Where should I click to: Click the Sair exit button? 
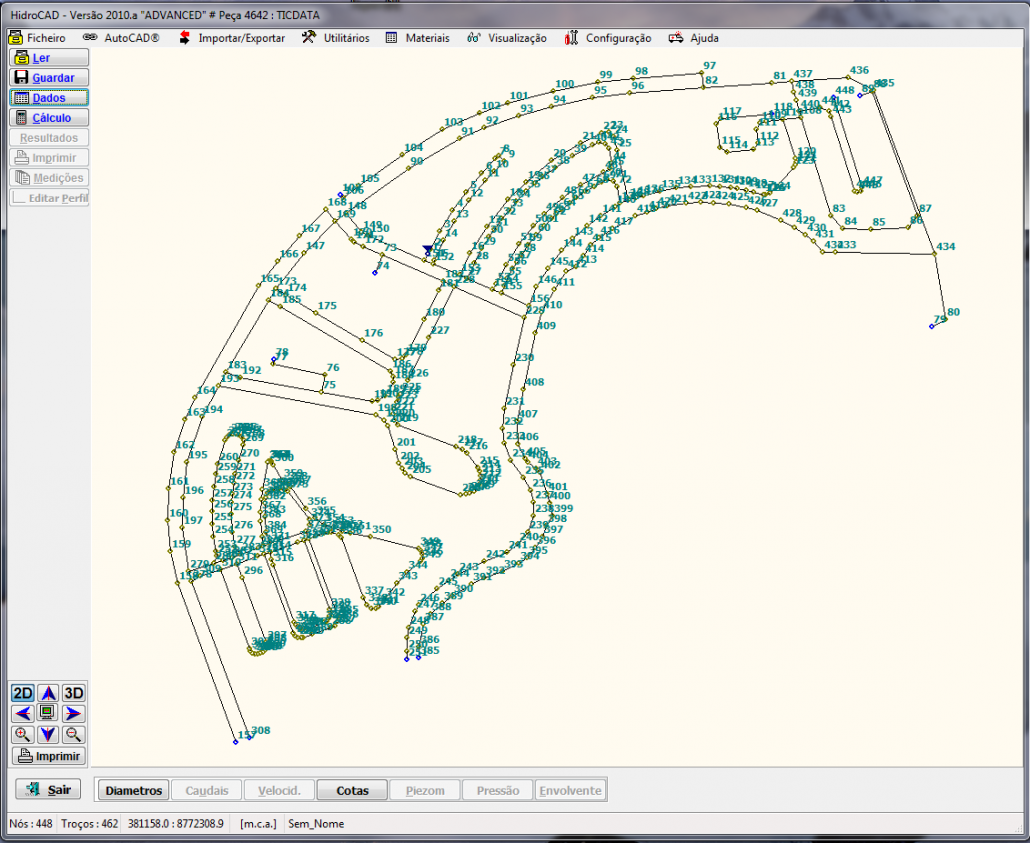point(49,790)
